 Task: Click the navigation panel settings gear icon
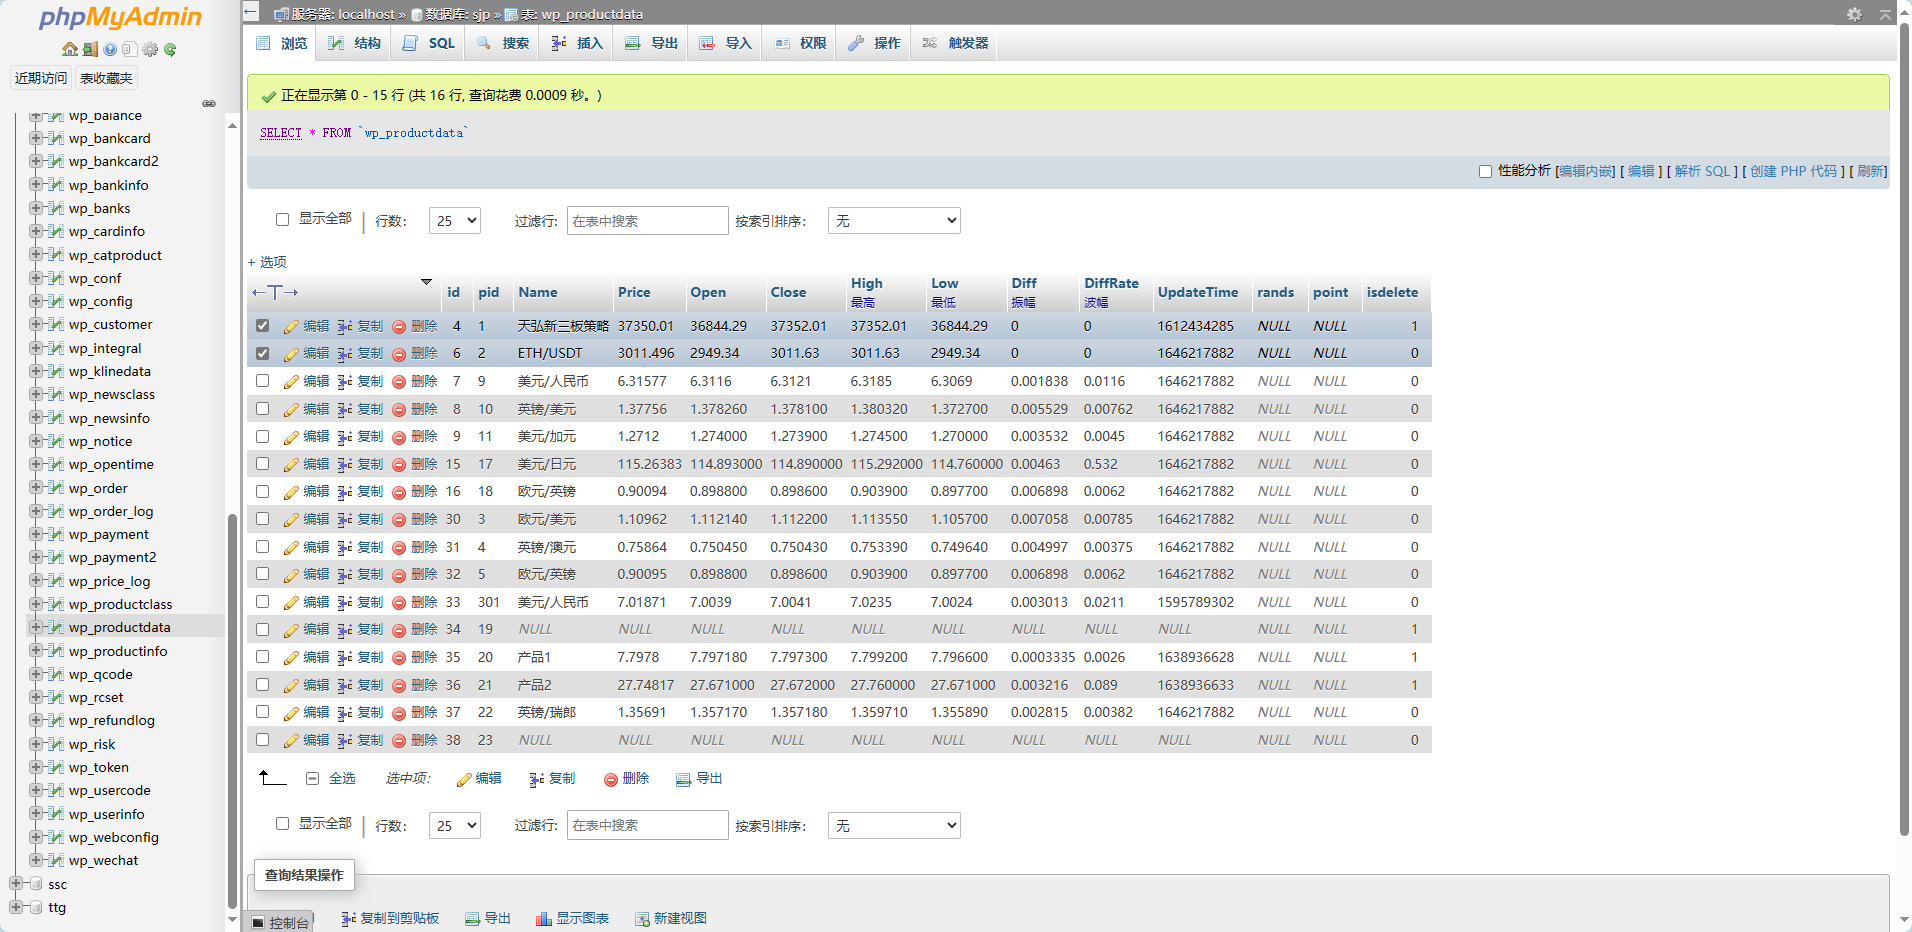pyautogui.click(x=150, y=49)
